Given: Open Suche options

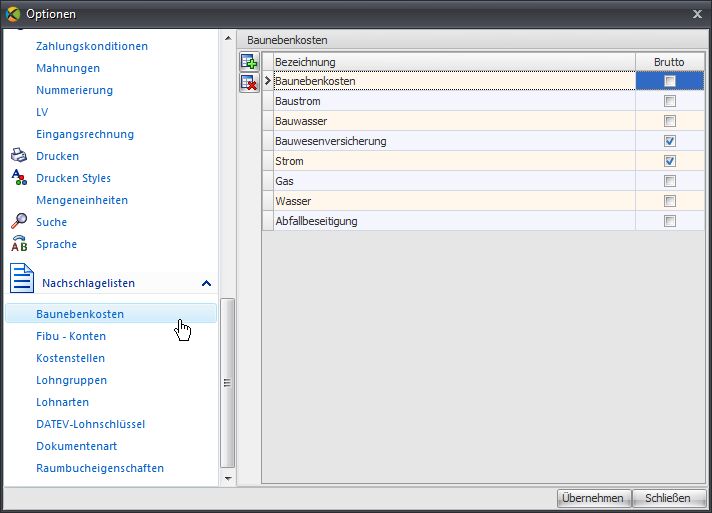Looking at the screenshot, I should 52,222.
